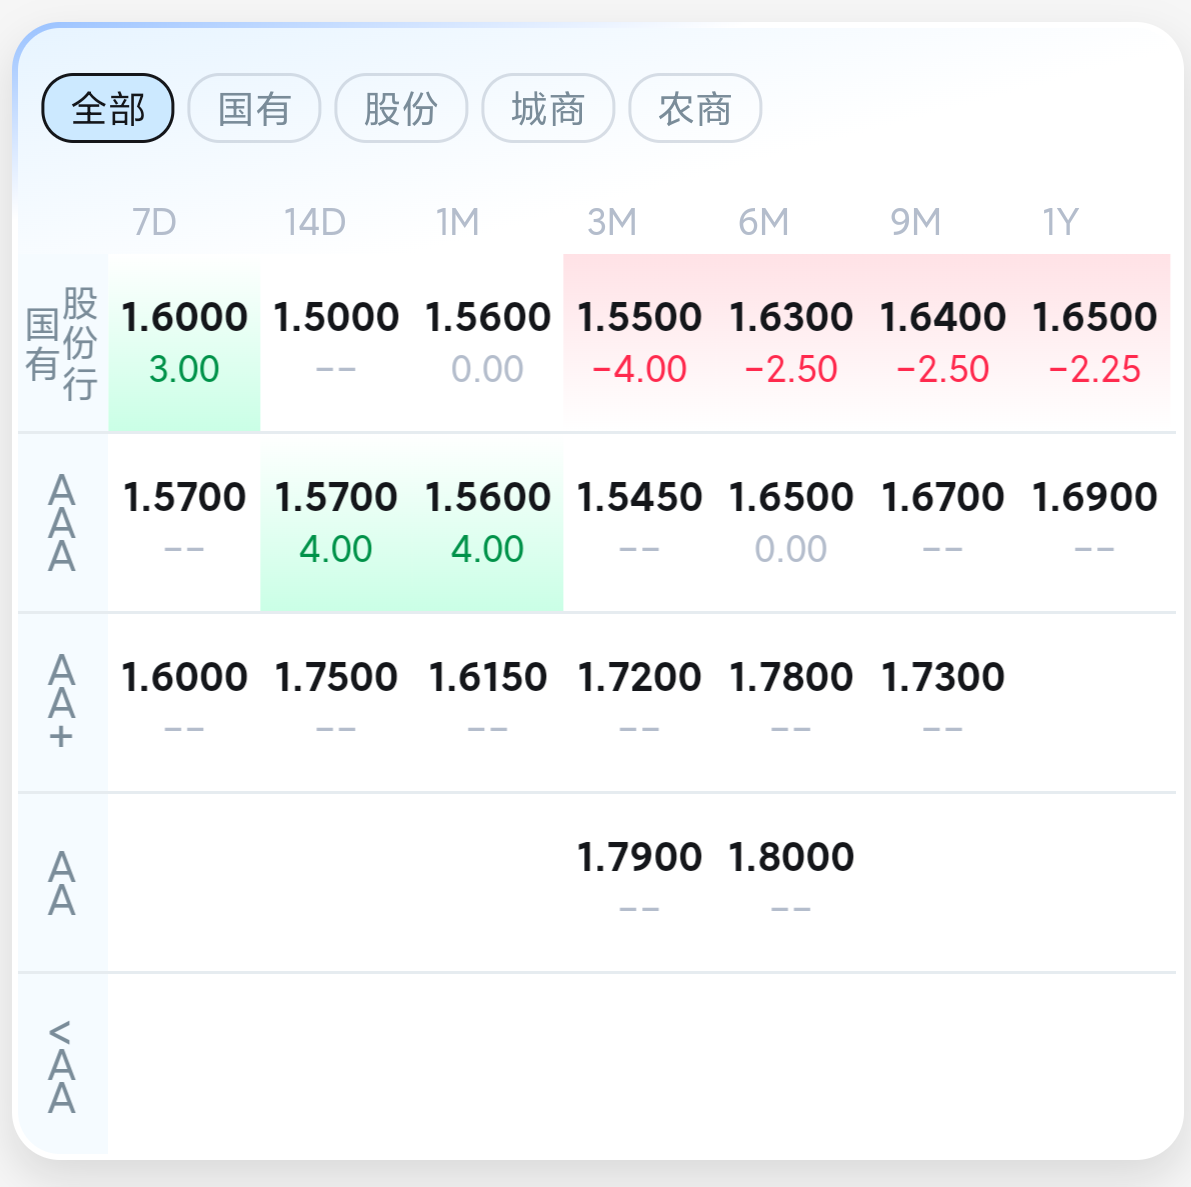The width and height of the screenshot is (1191, 1187).
Task: Click the 1Y column header
Action: 1060,222
